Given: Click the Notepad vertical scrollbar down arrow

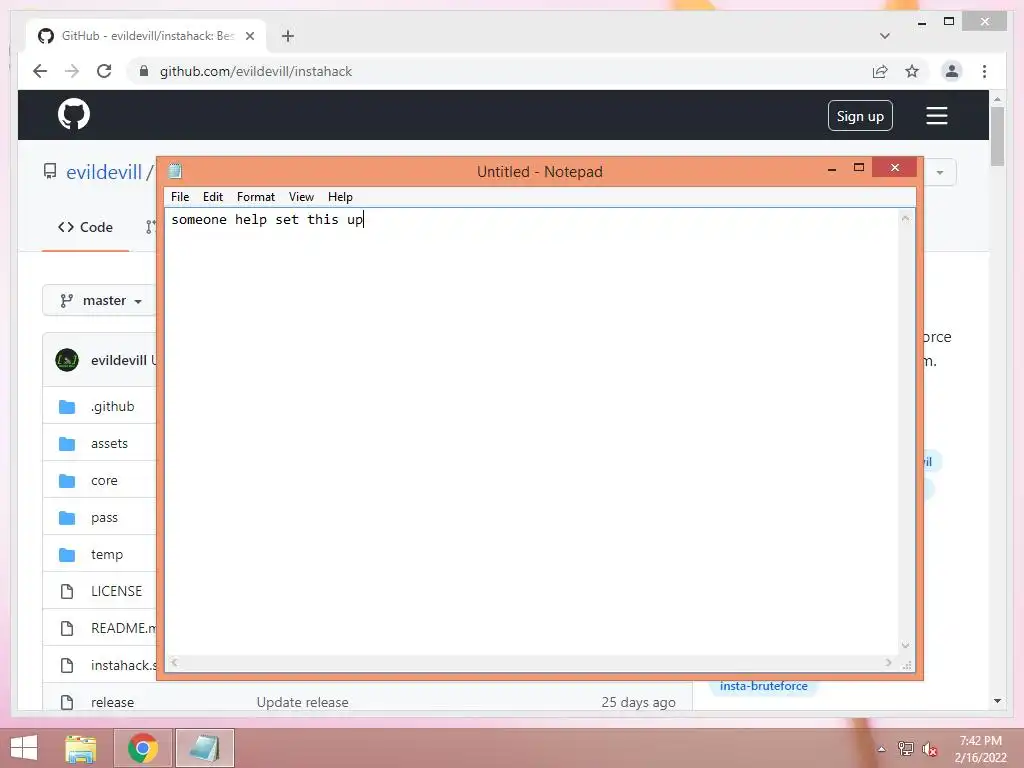Looking at the screenshot, I should pyautogui.click(x=905, y=645).
